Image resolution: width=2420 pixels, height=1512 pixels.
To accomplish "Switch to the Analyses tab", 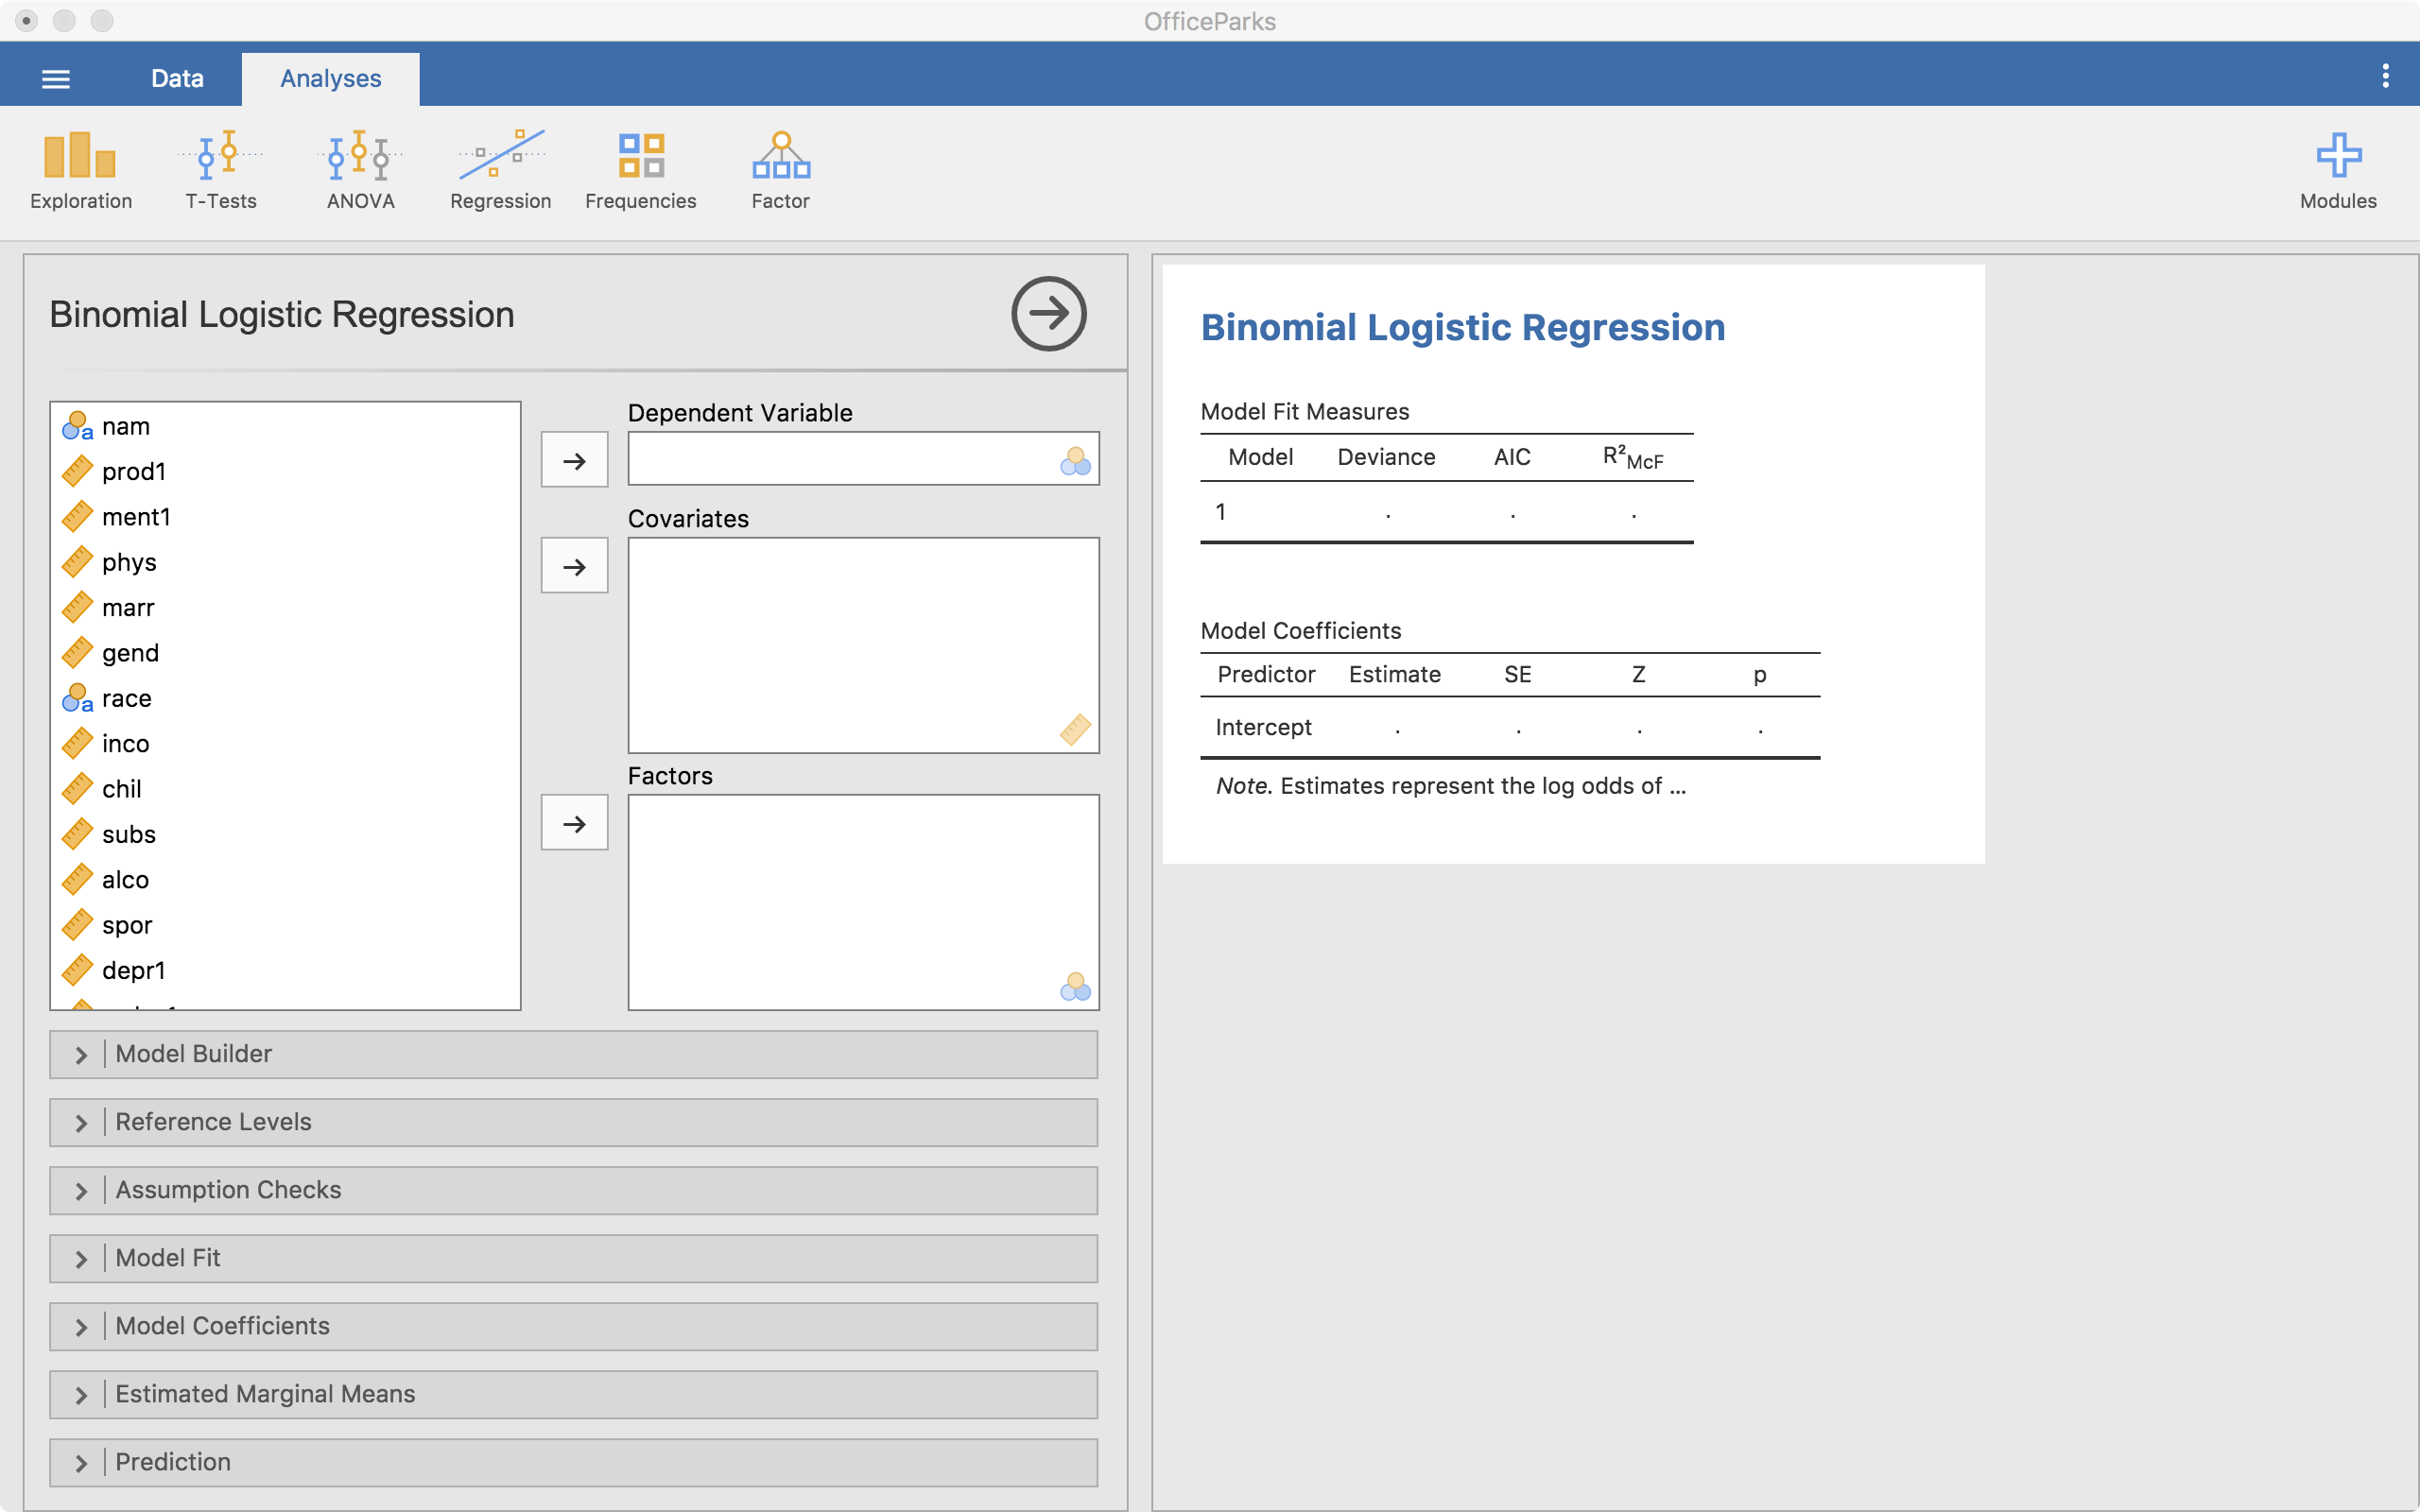I will (x=330, y=78).
